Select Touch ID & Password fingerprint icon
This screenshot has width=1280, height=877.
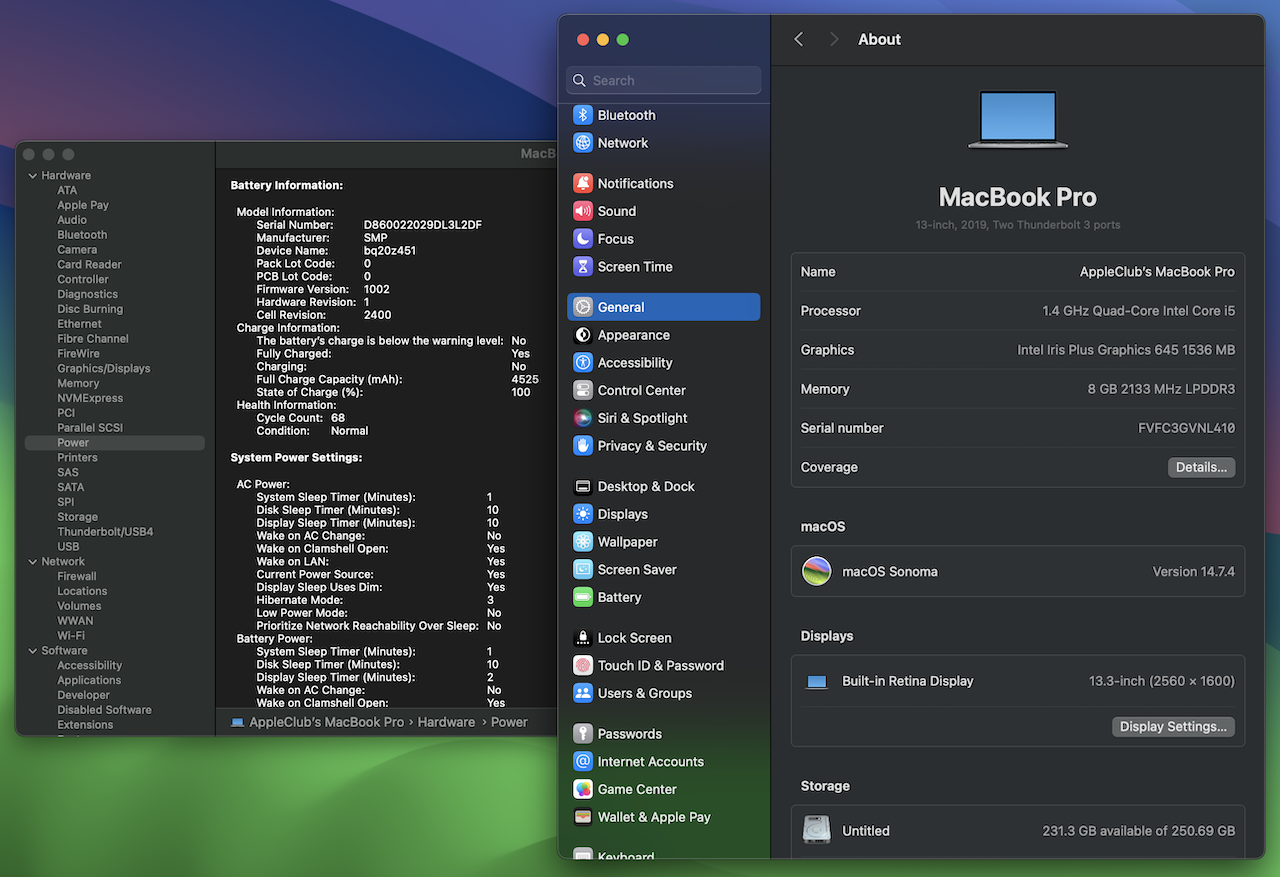click(x=583, y=665)
